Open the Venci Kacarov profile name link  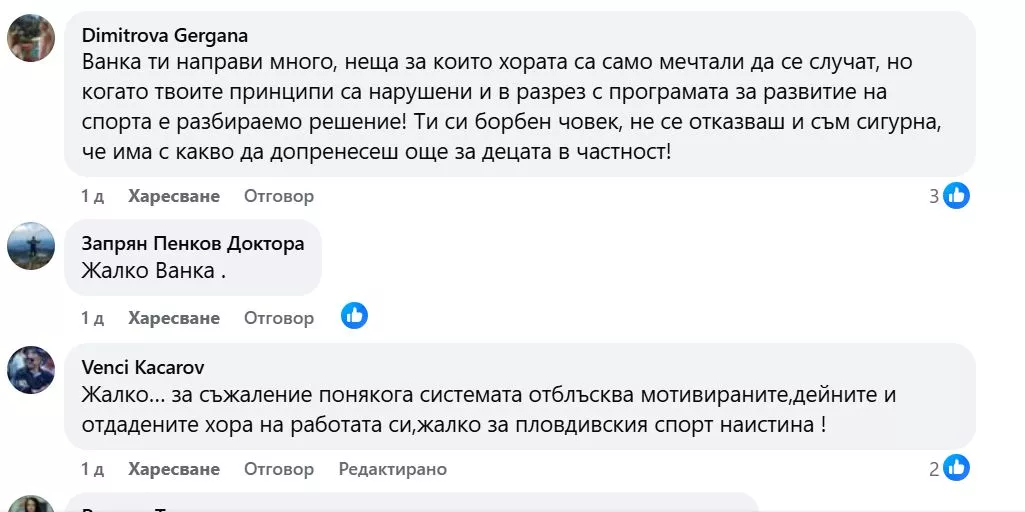point(143,367)
